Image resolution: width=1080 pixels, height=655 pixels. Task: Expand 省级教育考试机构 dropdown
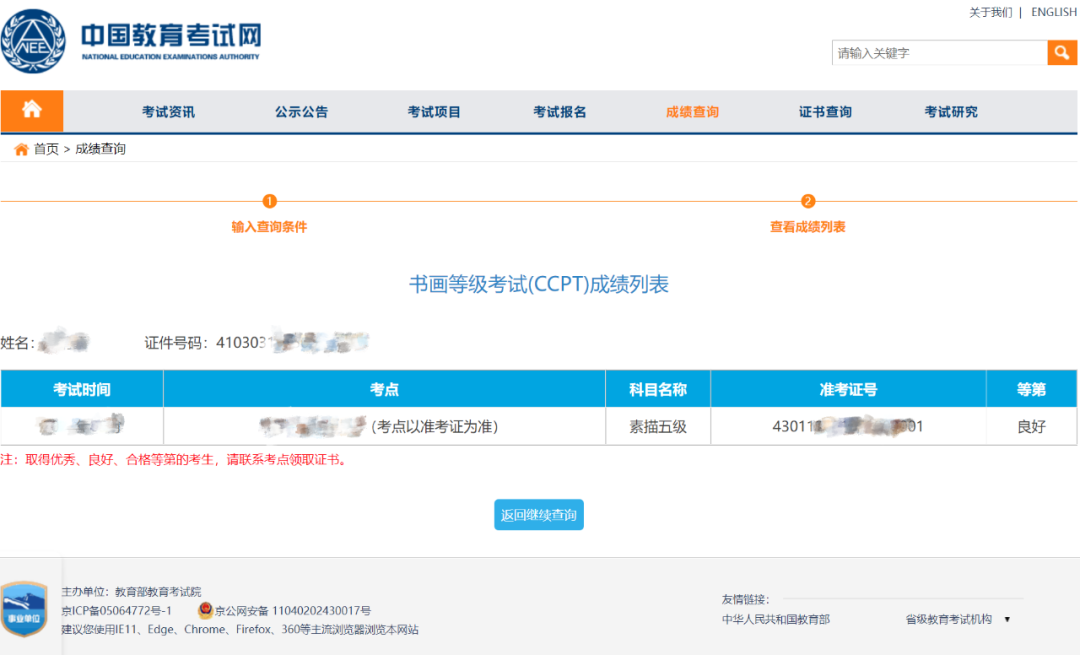(958, 619)
